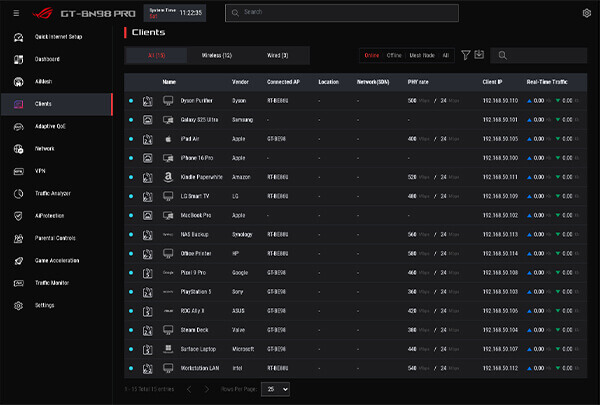Click the Pixel 9 Pro client name
Image resolution: width=600 pixels, height=405 pixels.
click(193, 273)
